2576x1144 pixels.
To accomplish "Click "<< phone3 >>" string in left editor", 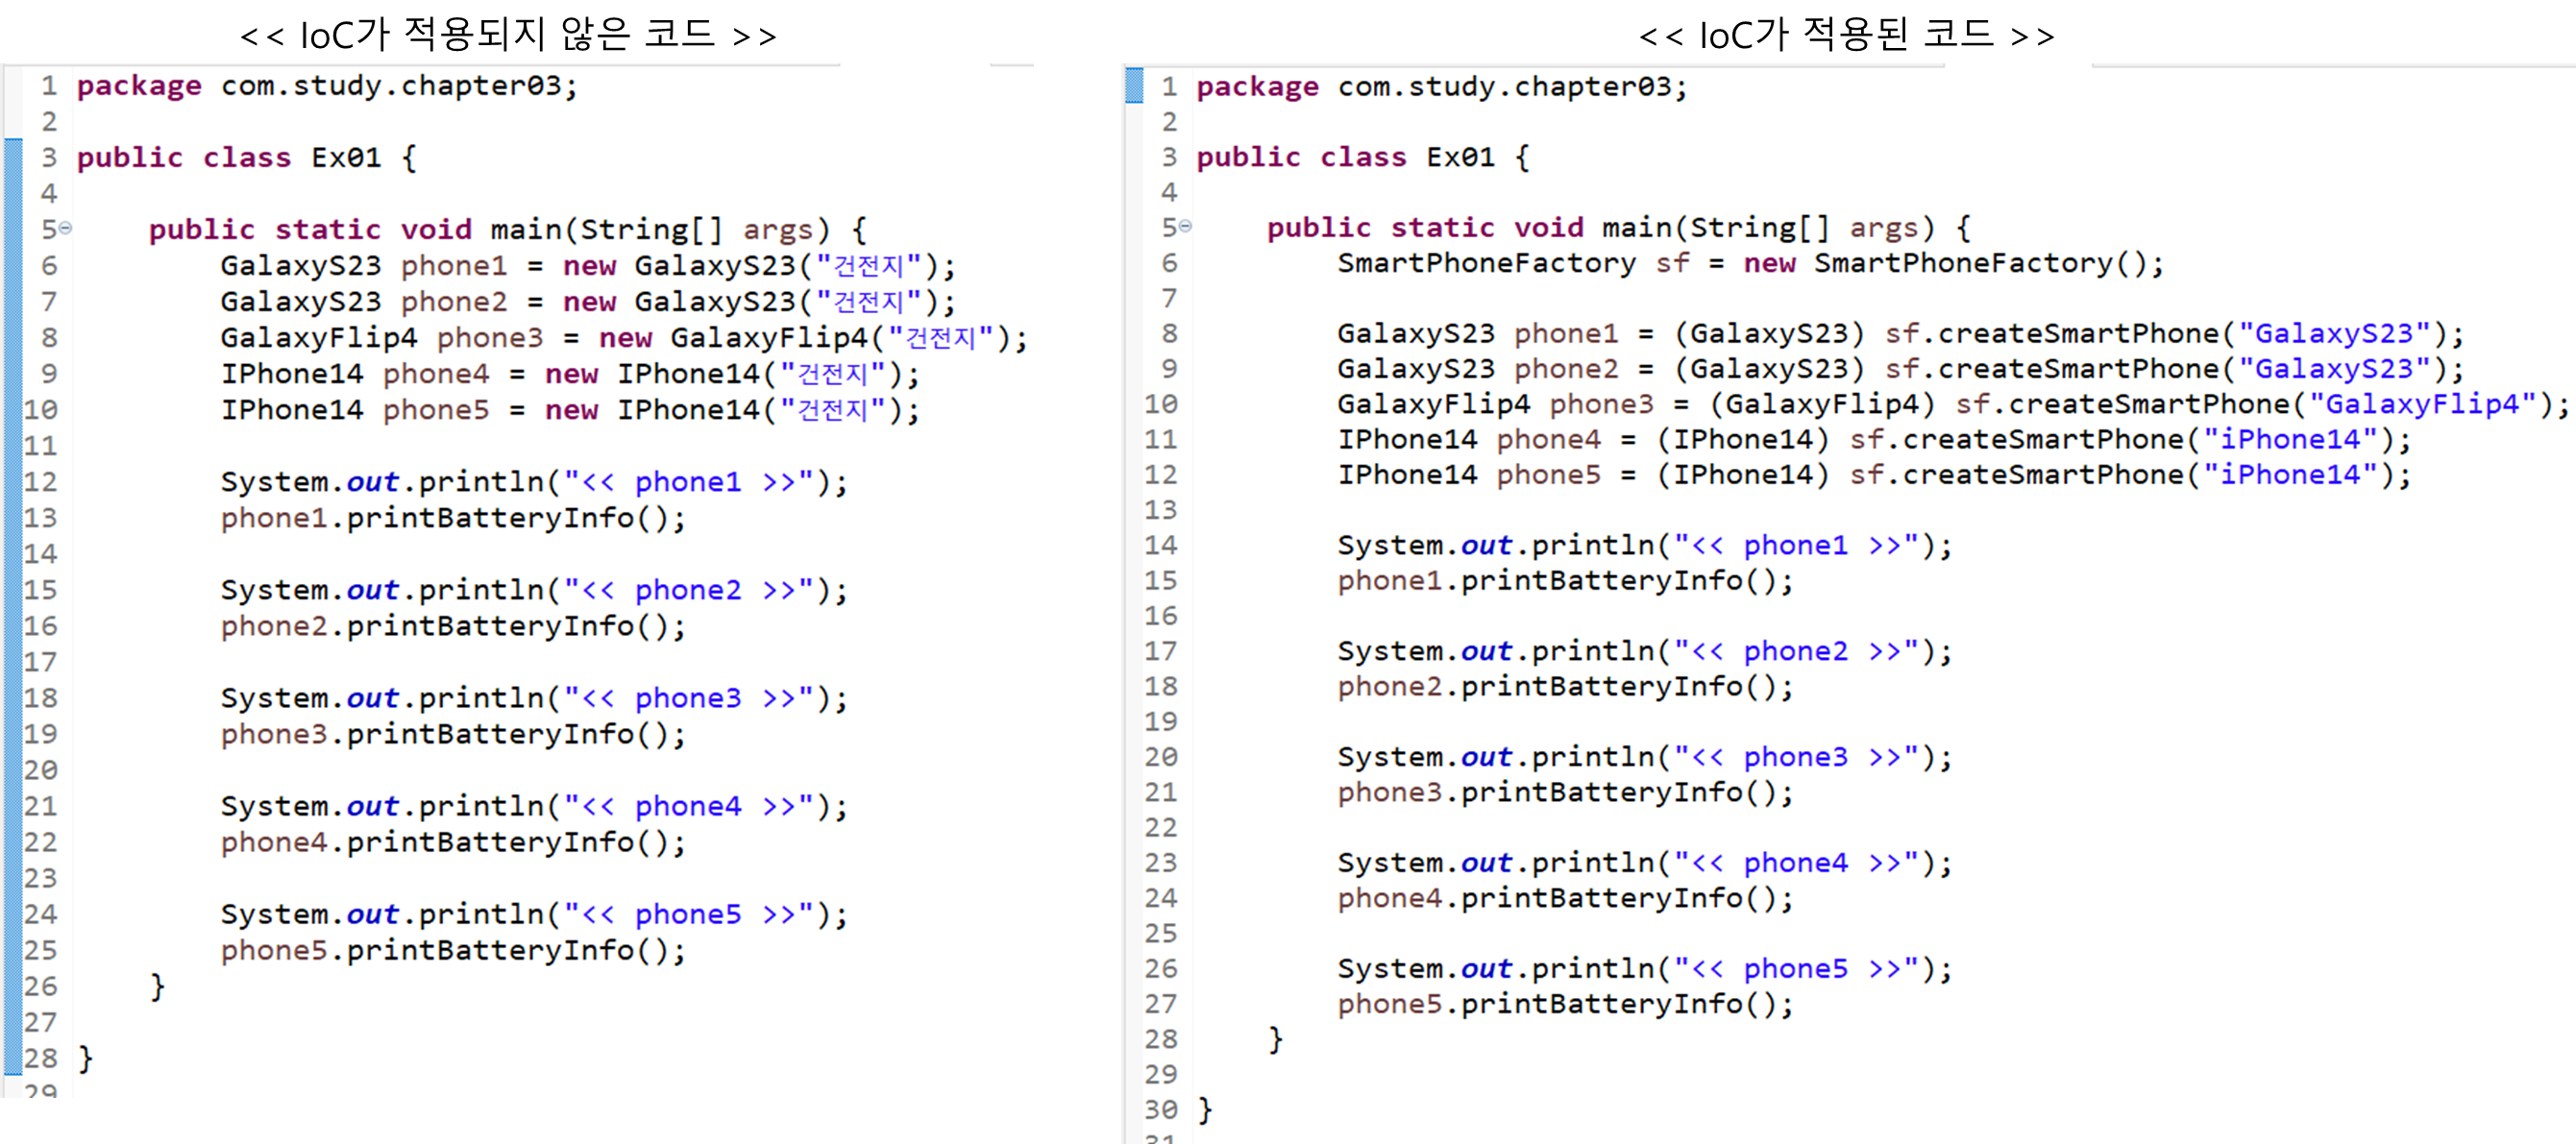I will pyautogui.click(x=688, y=698).
